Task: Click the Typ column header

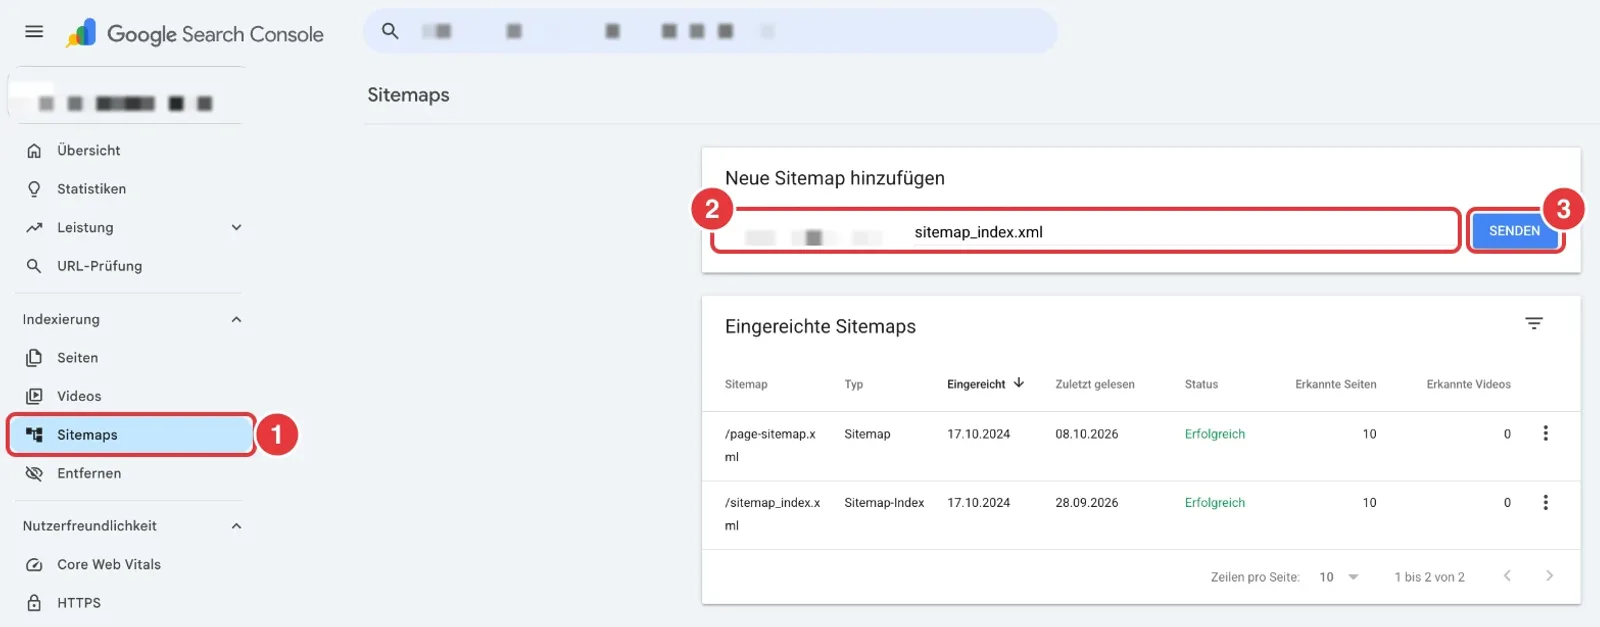Action: pyautogui.click(x=853, y=384)
